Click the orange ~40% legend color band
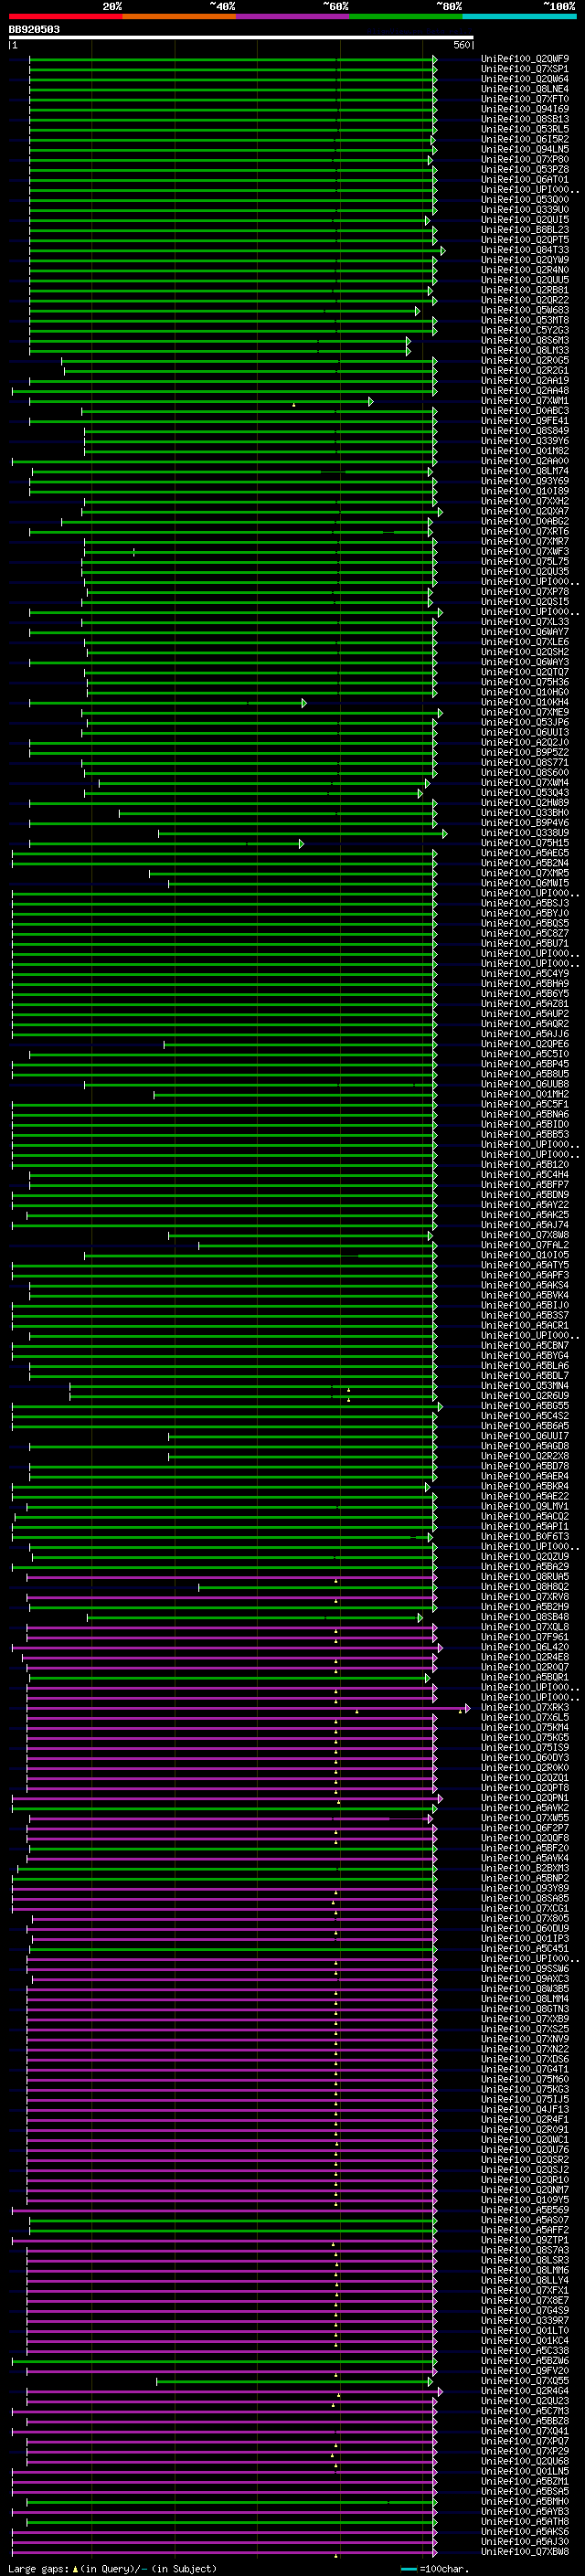The width and height of the screenshot is (585, 2576). [179, 16]
